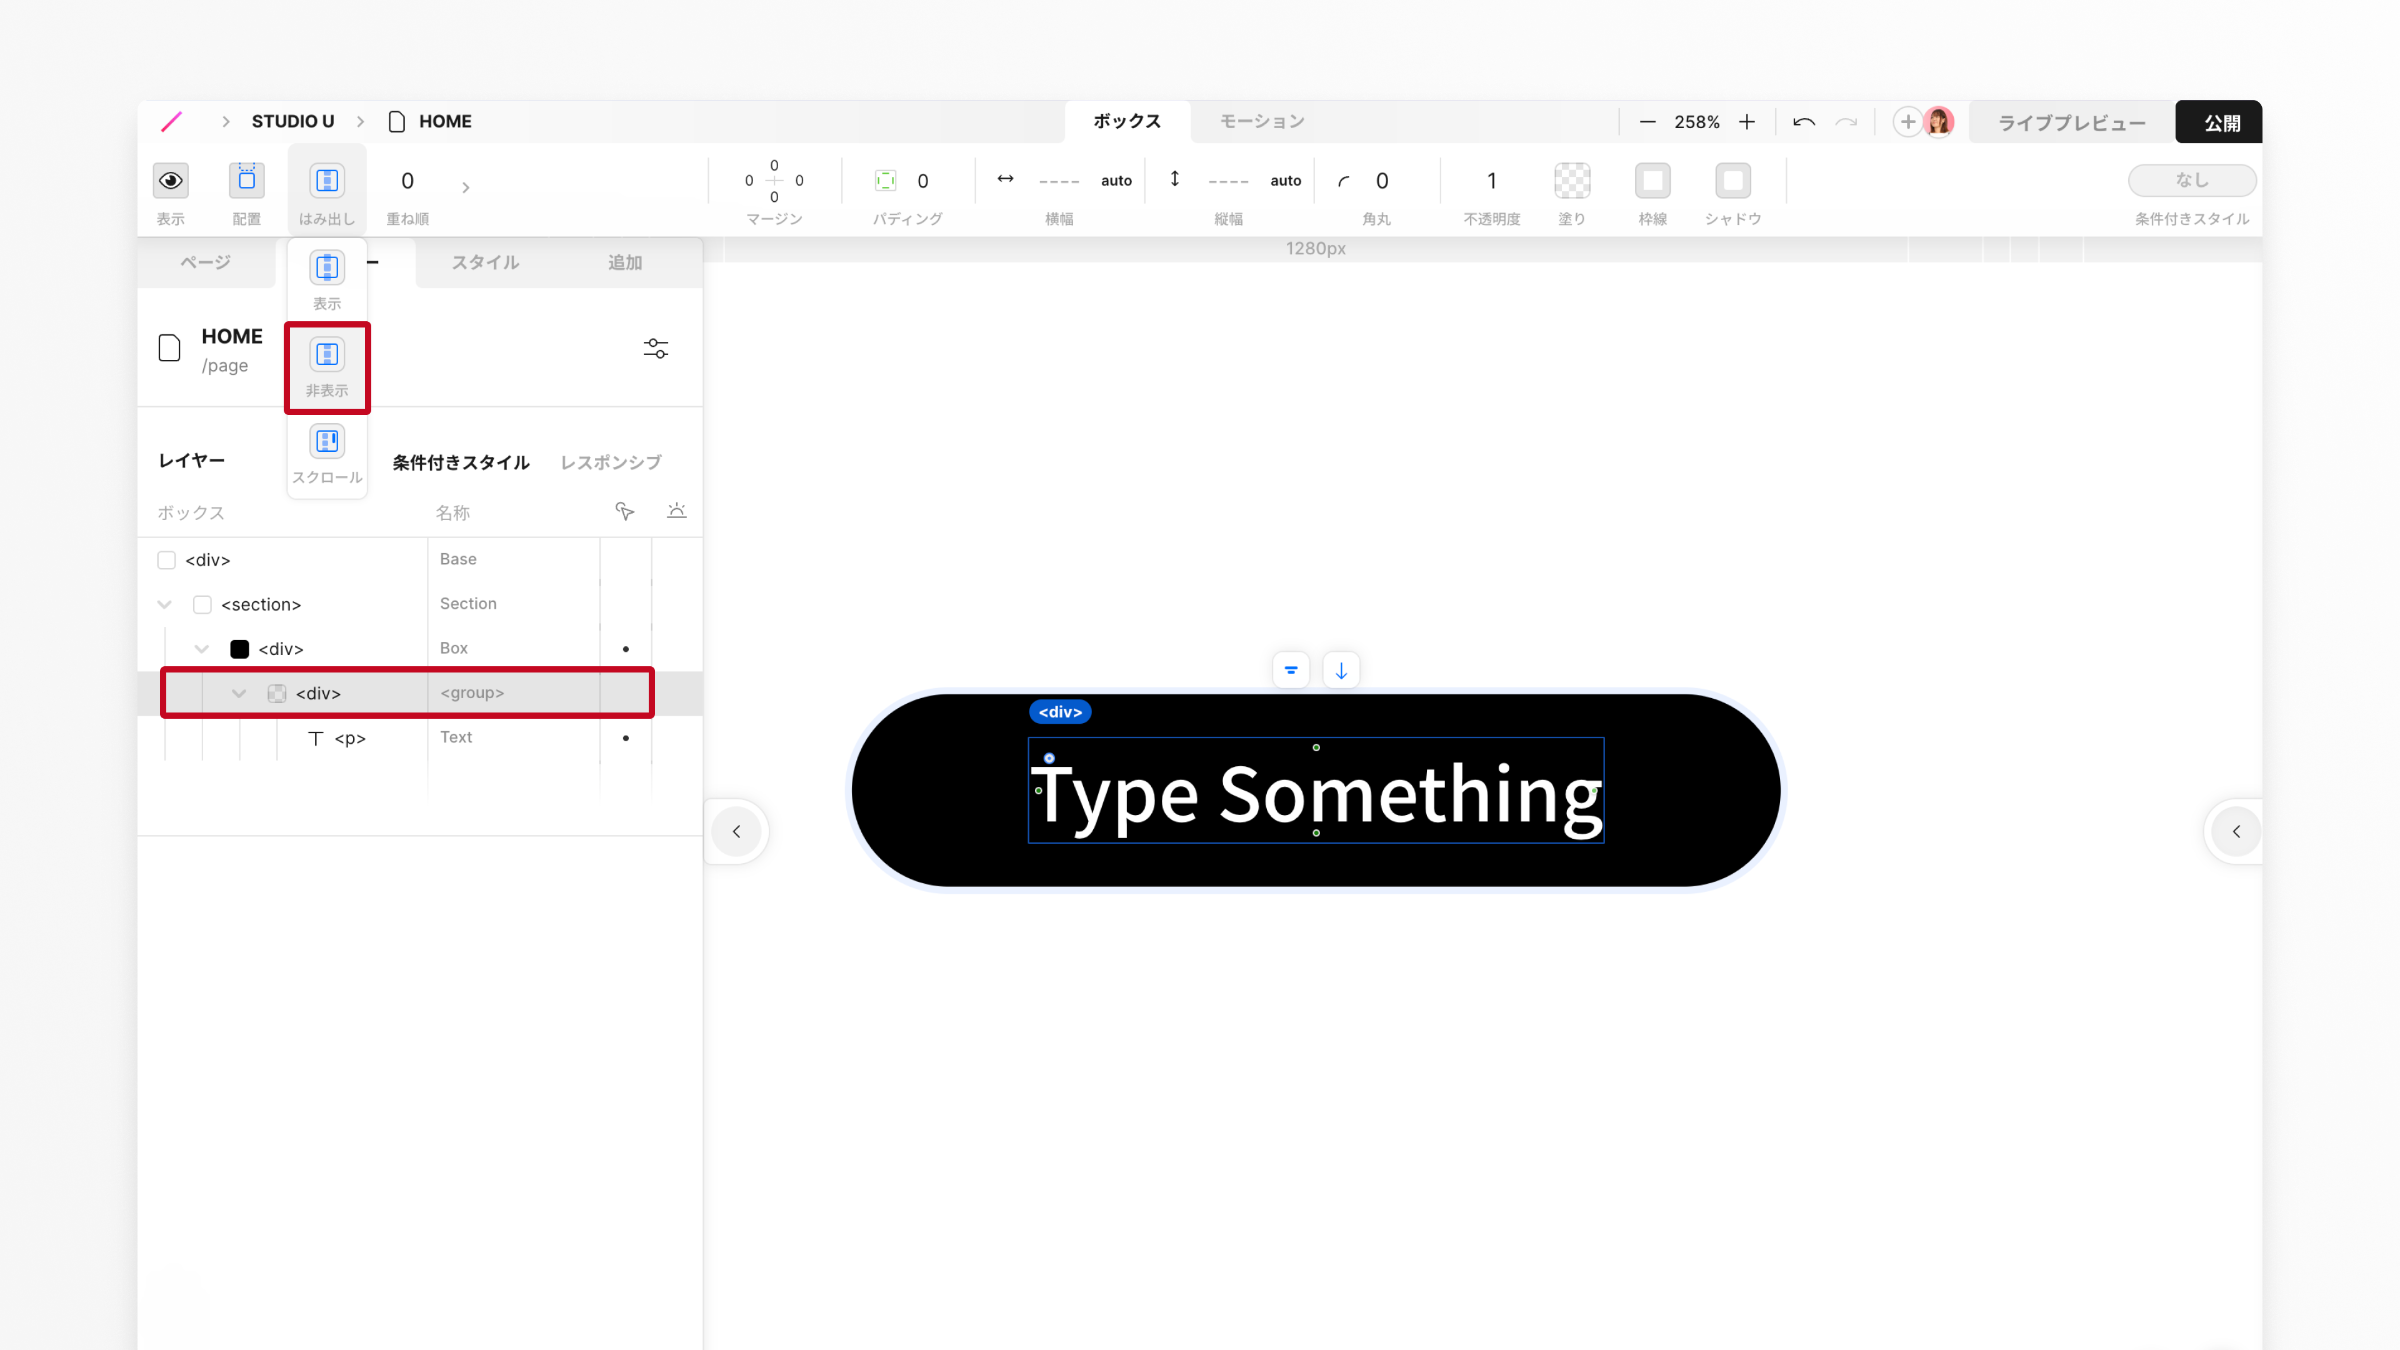
Task: Select the Base div layer
Action: (420, 560)
